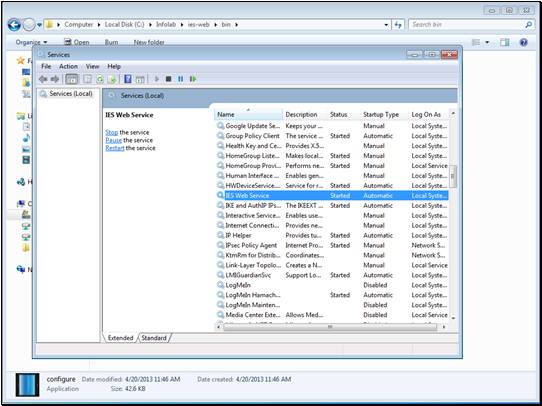Click the horizontal scrollbar in services list
This screenshot has height=406, width=542.
click(x=330, y=327)
